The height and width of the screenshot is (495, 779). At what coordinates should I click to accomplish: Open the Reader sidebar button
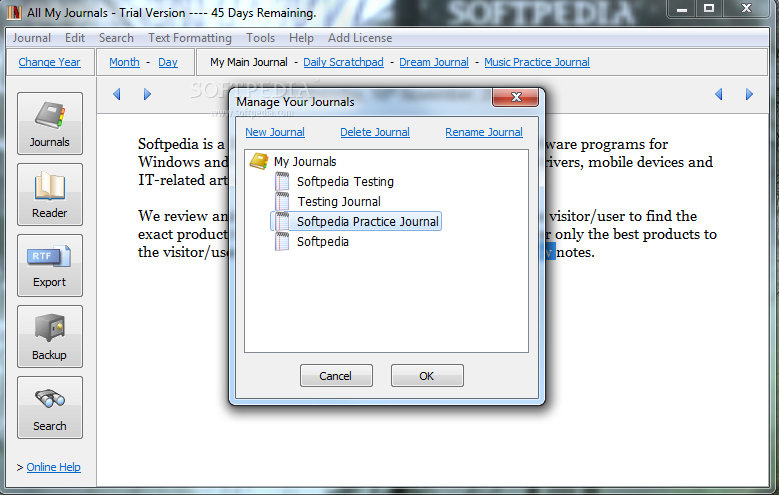tap(50, 194)
